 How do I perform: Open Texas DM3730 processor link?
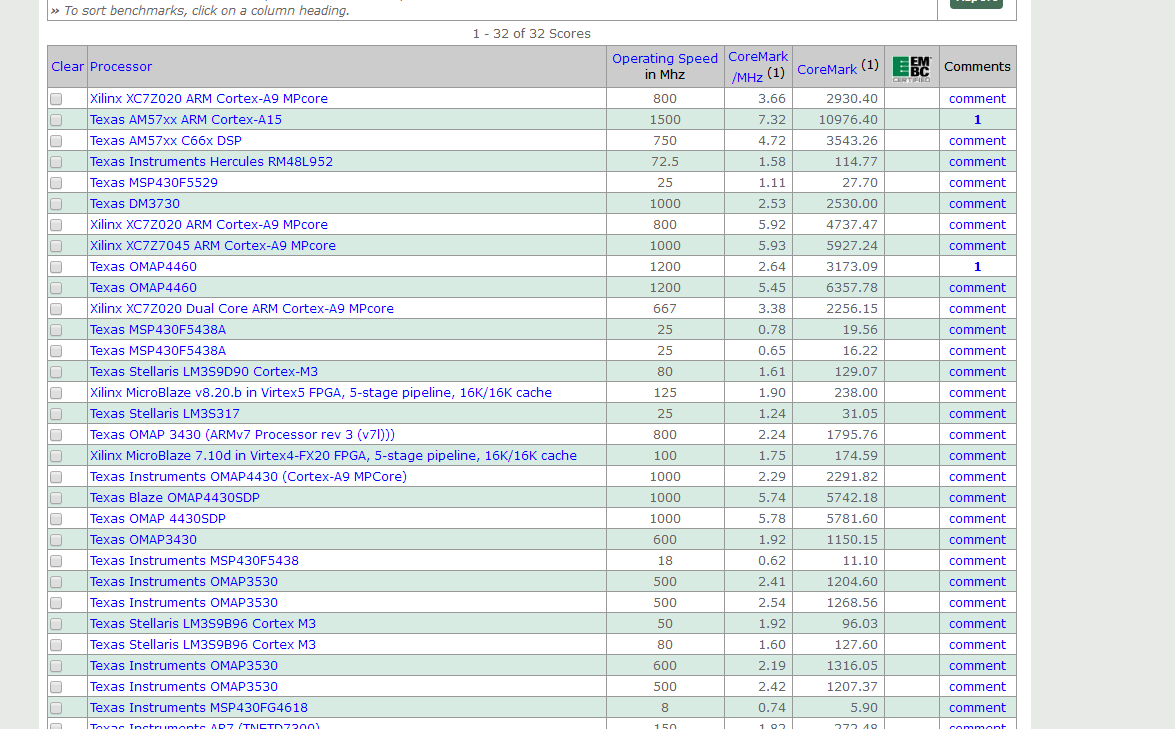[135, 204]
